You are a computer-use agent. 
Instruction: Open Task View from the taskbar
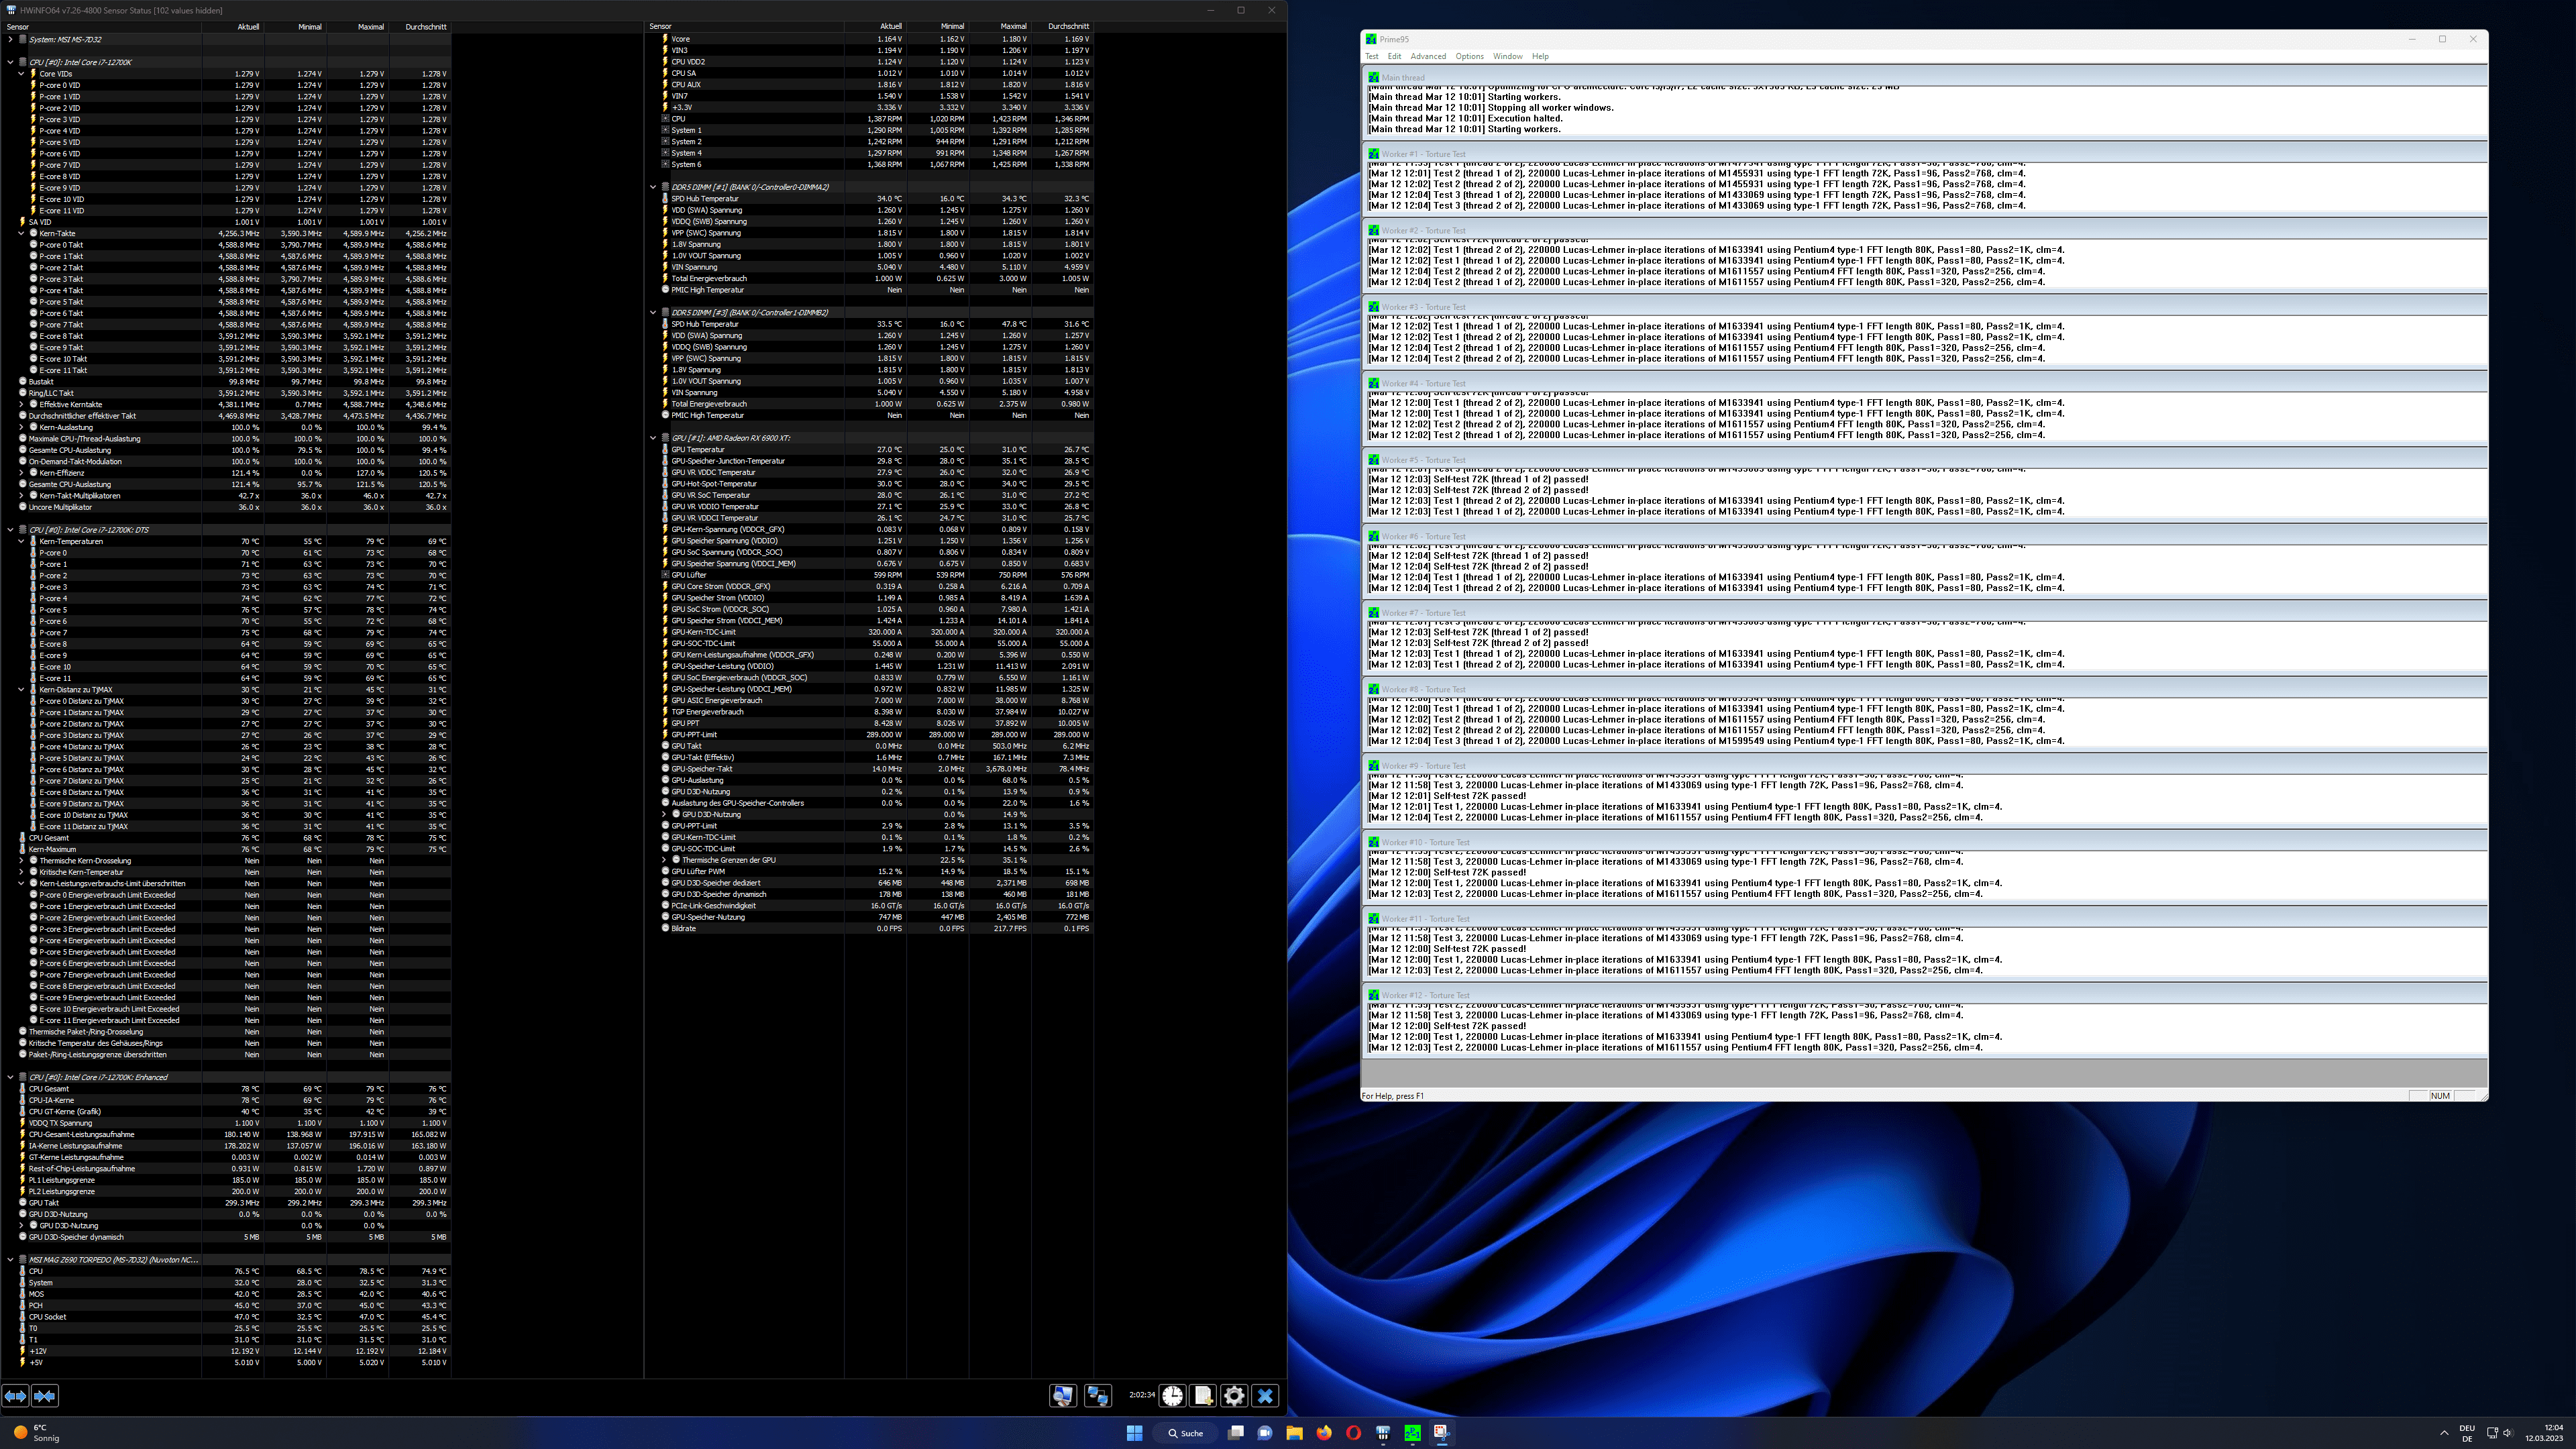pyautogui.click(x=1236, y=1433)
